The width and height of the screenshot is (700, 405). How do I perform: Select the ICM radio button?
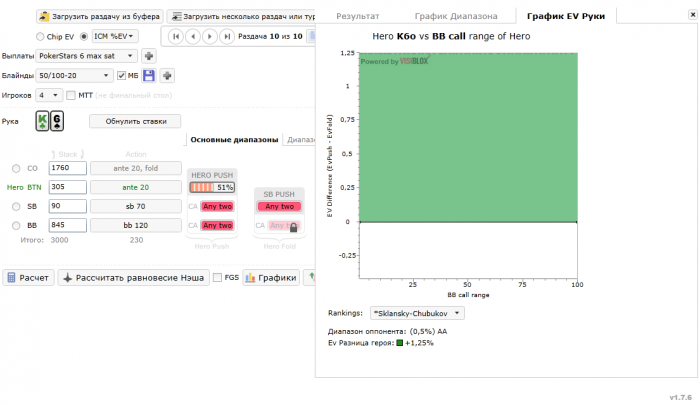click(83, 37)
